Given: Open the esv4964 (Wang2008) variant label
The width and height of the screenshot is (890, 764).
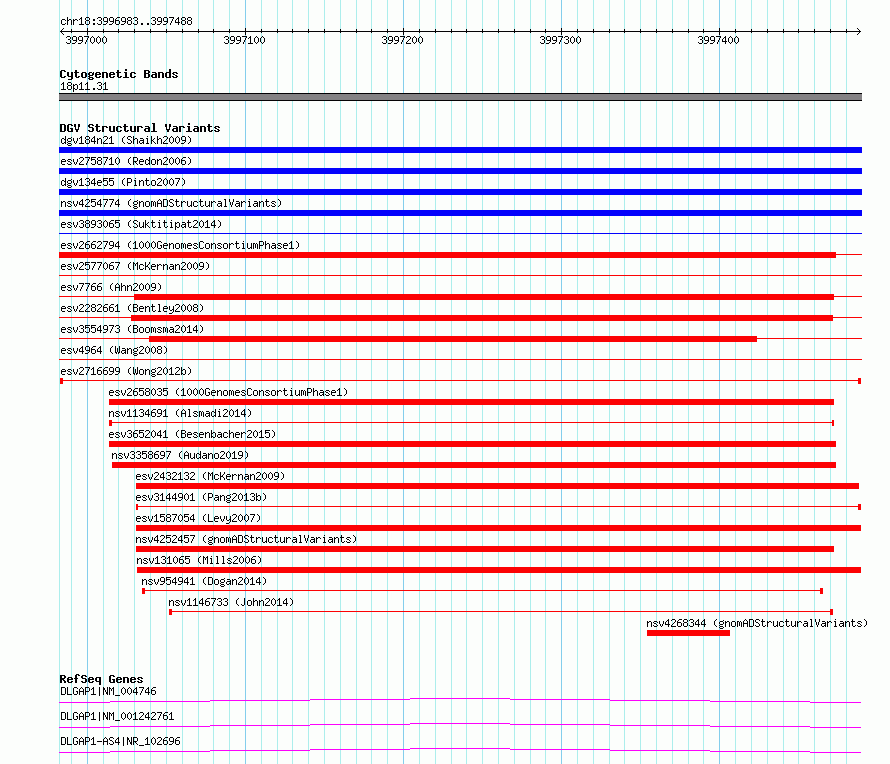Looking at the screenshot, I should tap(114, 350).
